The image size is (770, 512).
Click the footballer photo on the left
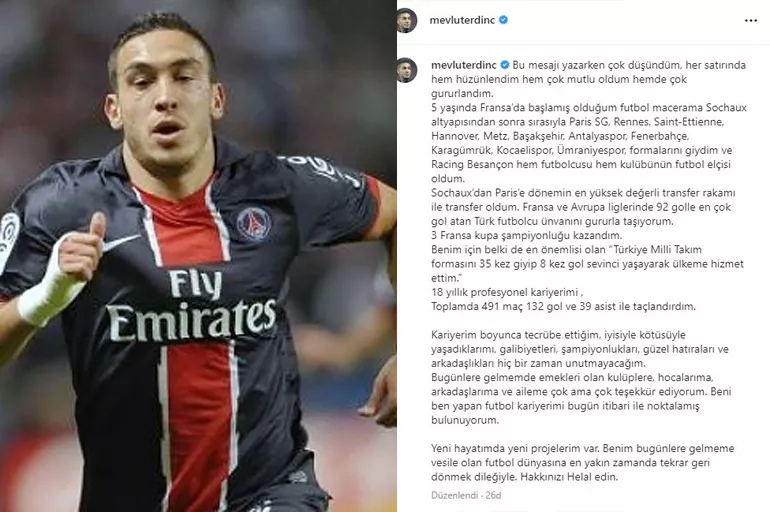point(198,256)
